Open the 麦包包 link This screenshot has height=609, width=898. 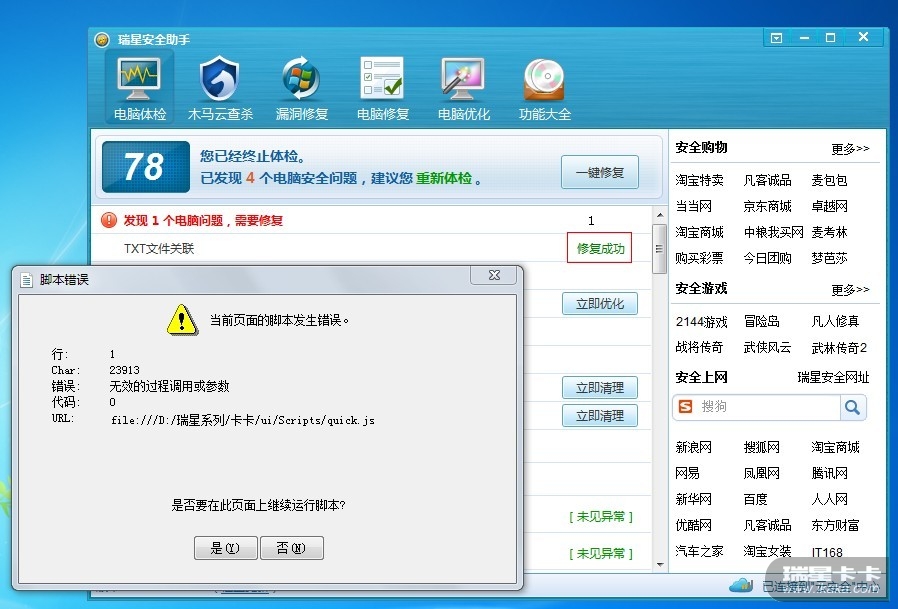pos(829,180)
